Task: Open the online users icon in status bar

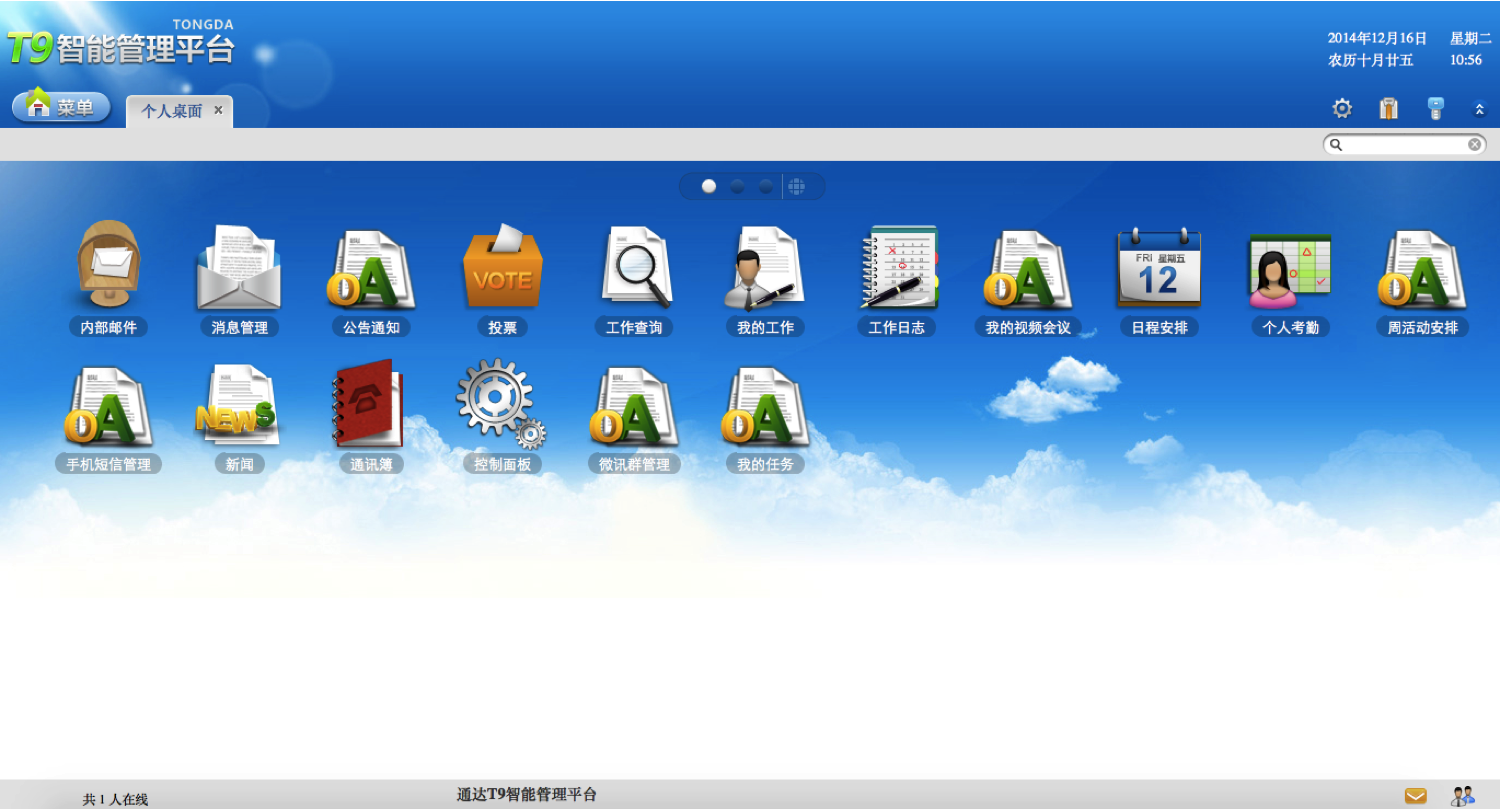Action: click(1462, 796)
